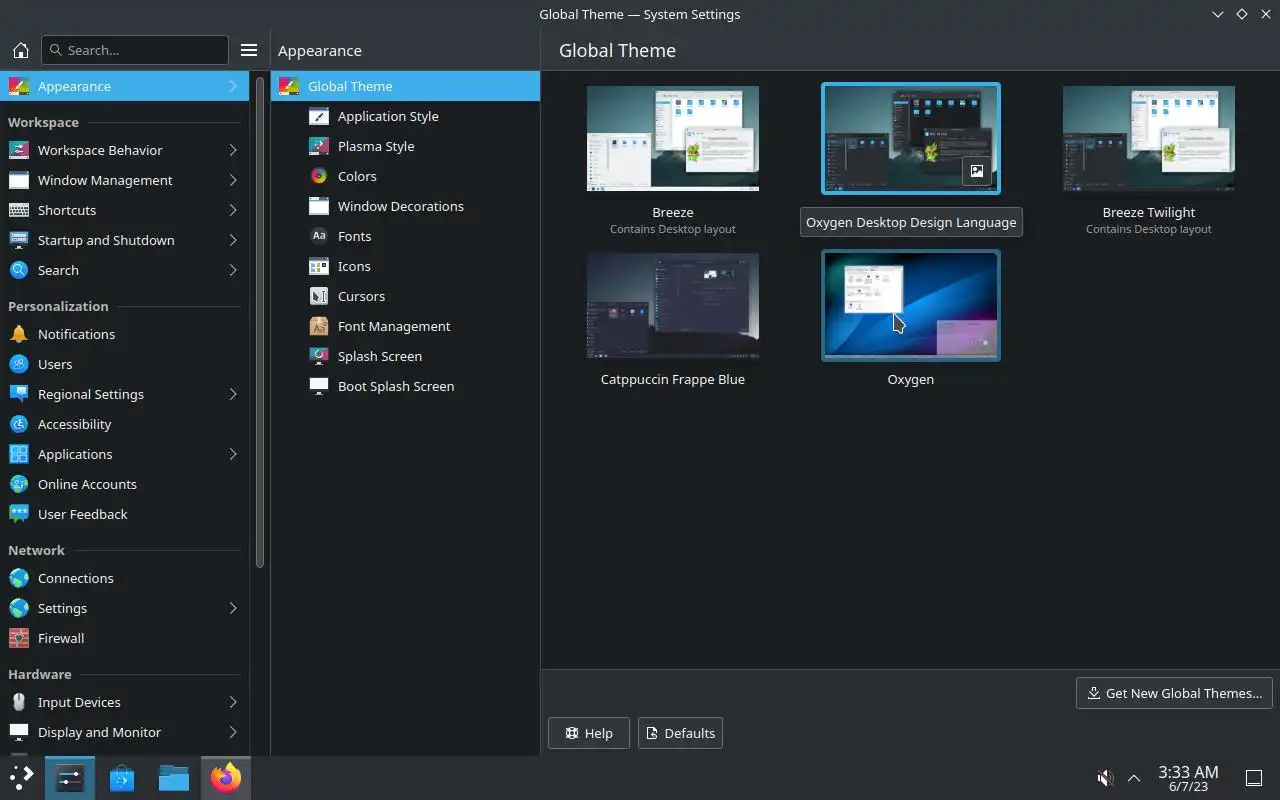Open the application launcher on taskbar
Viewport: 1280px width, 800px height.
[22, 777]
